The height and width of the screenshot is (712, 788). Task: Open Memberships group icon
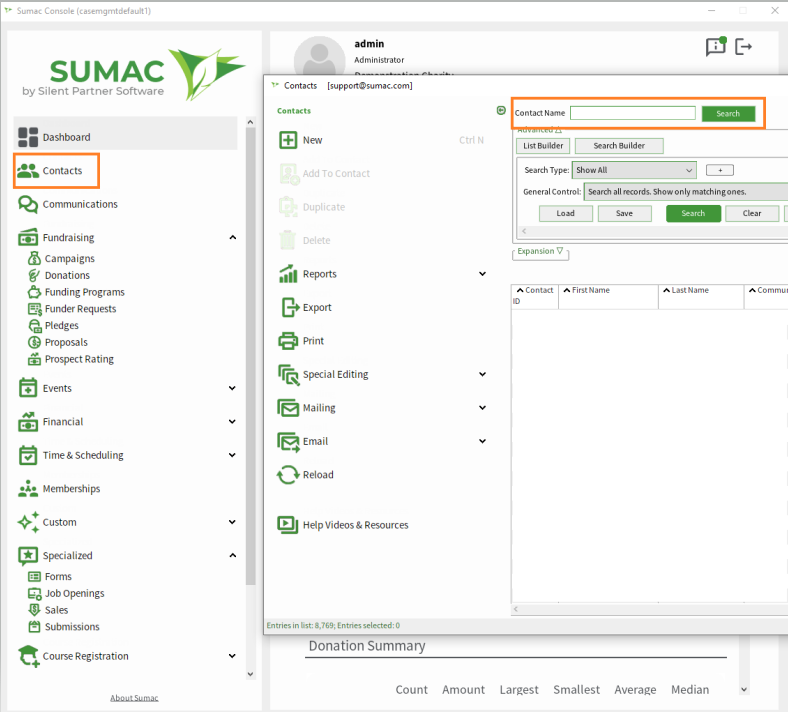(28, 488)
